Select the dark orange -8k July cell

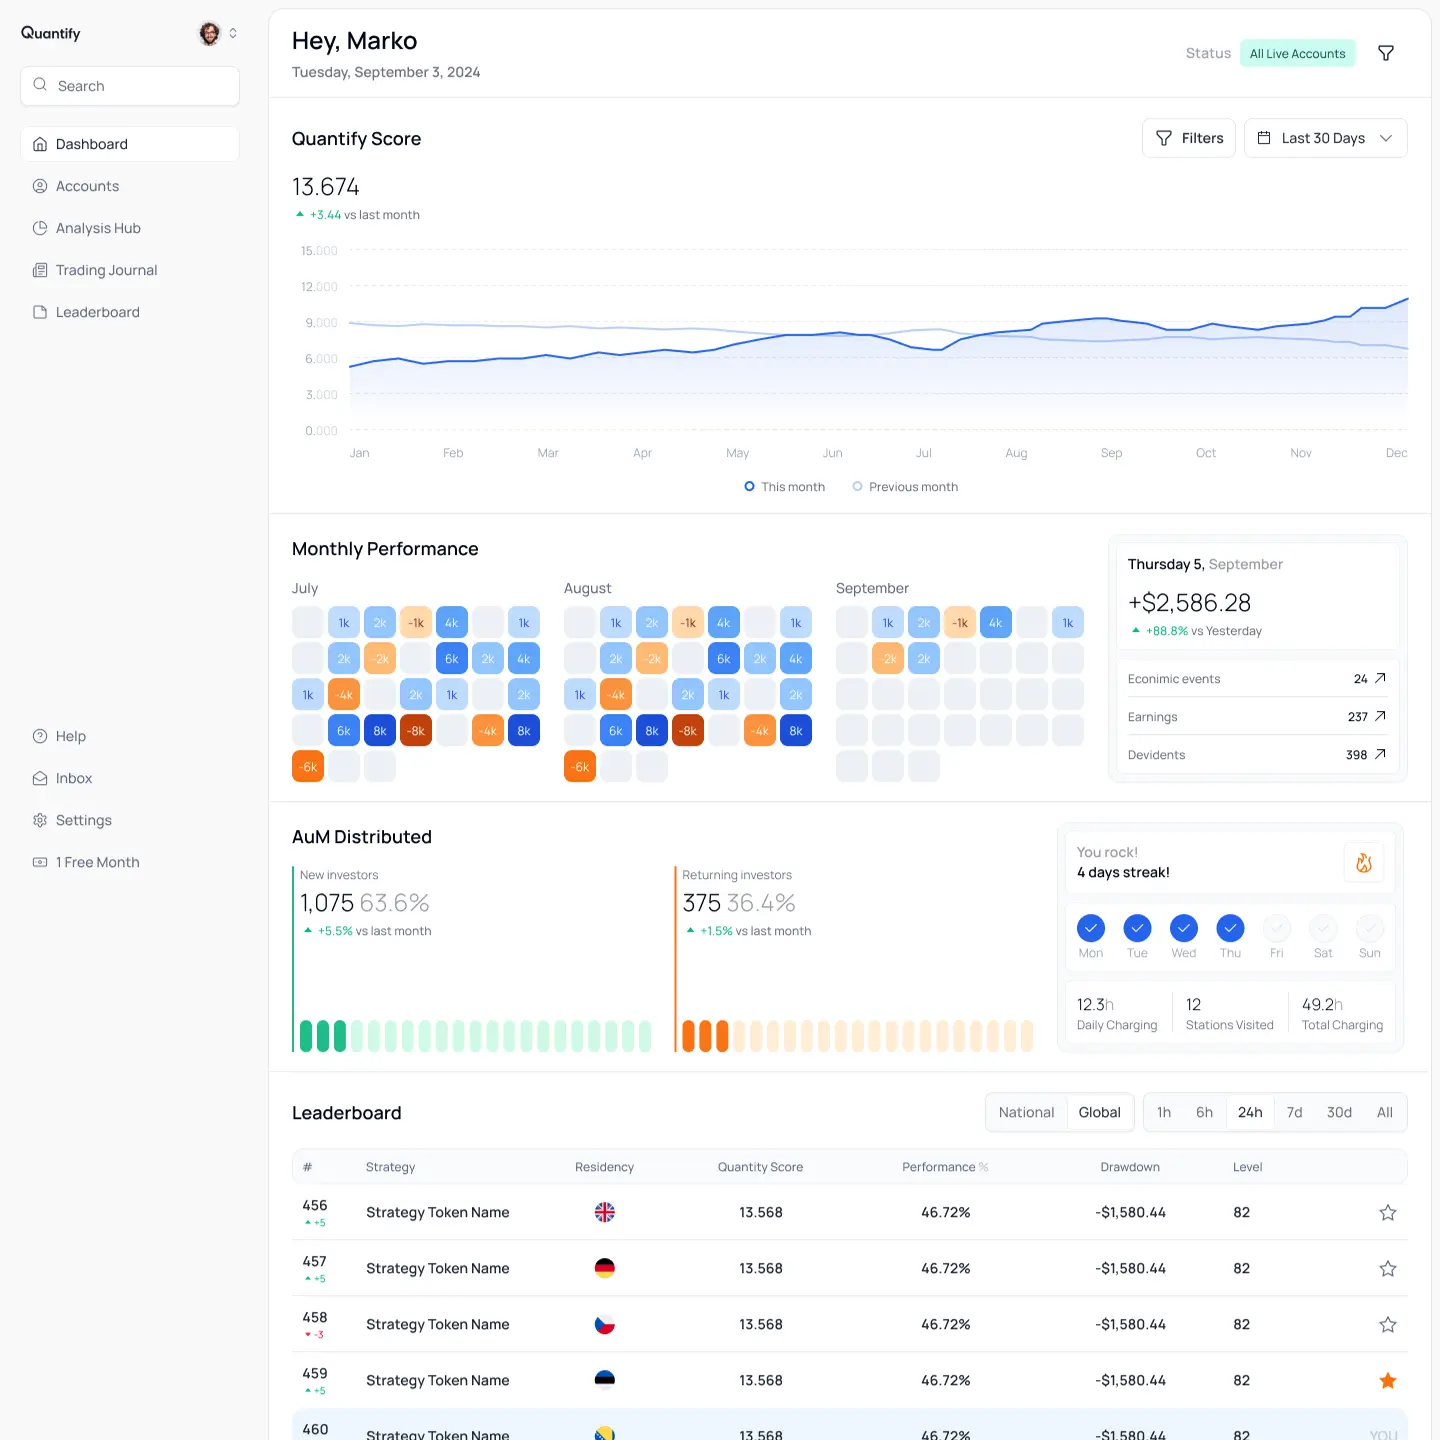point(416,731)
